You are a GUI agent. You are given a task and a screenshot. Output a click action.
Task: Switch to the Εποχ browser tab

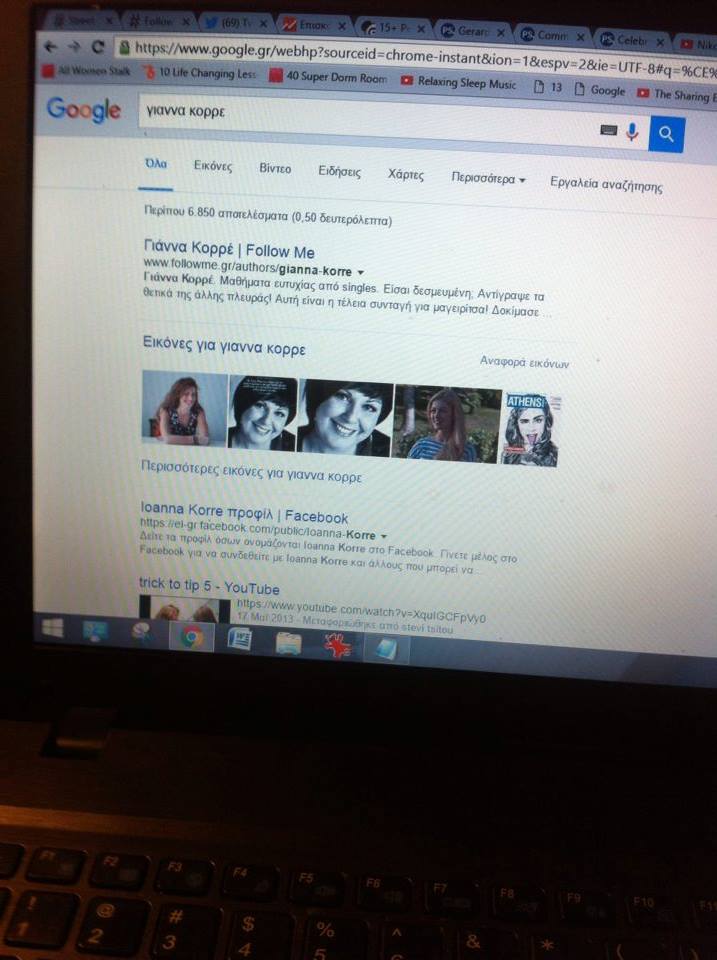[312, 25]
